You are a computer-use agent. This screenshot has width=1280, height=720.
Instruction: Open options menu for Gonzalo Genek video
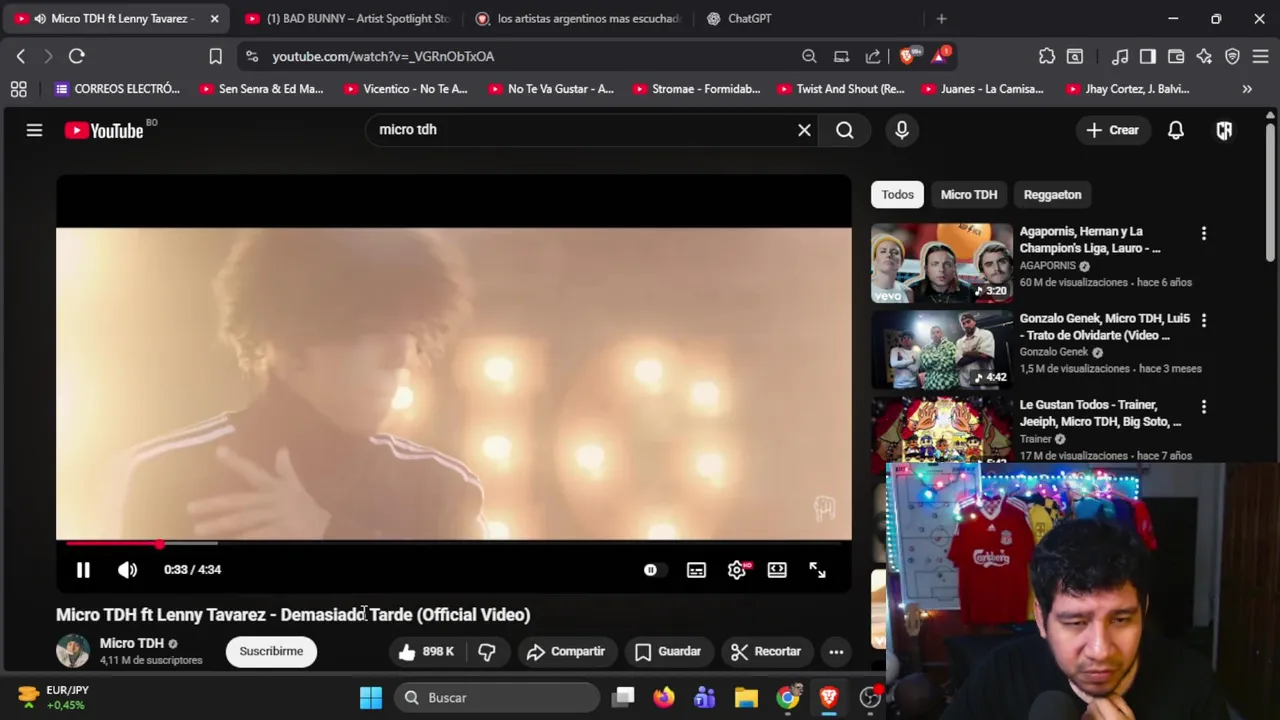pos(1204,320)
